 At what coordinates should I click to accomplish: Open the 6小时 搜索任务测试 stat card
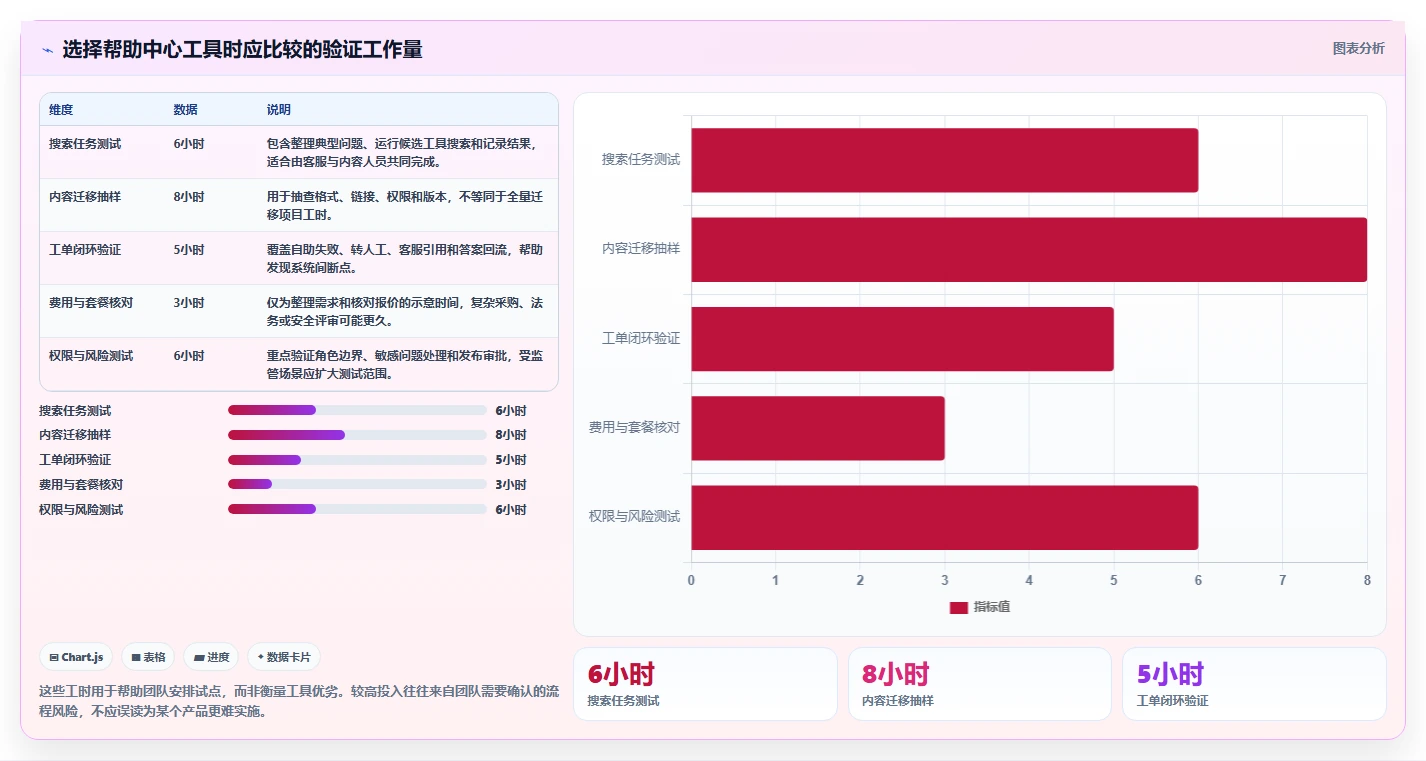[705, 684]
